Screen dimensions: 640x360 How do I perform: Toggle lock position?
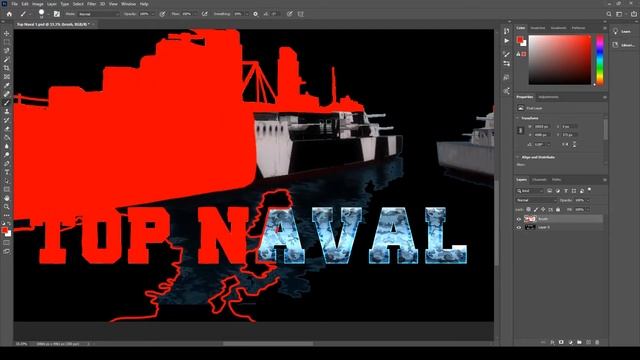pos(543,209)
